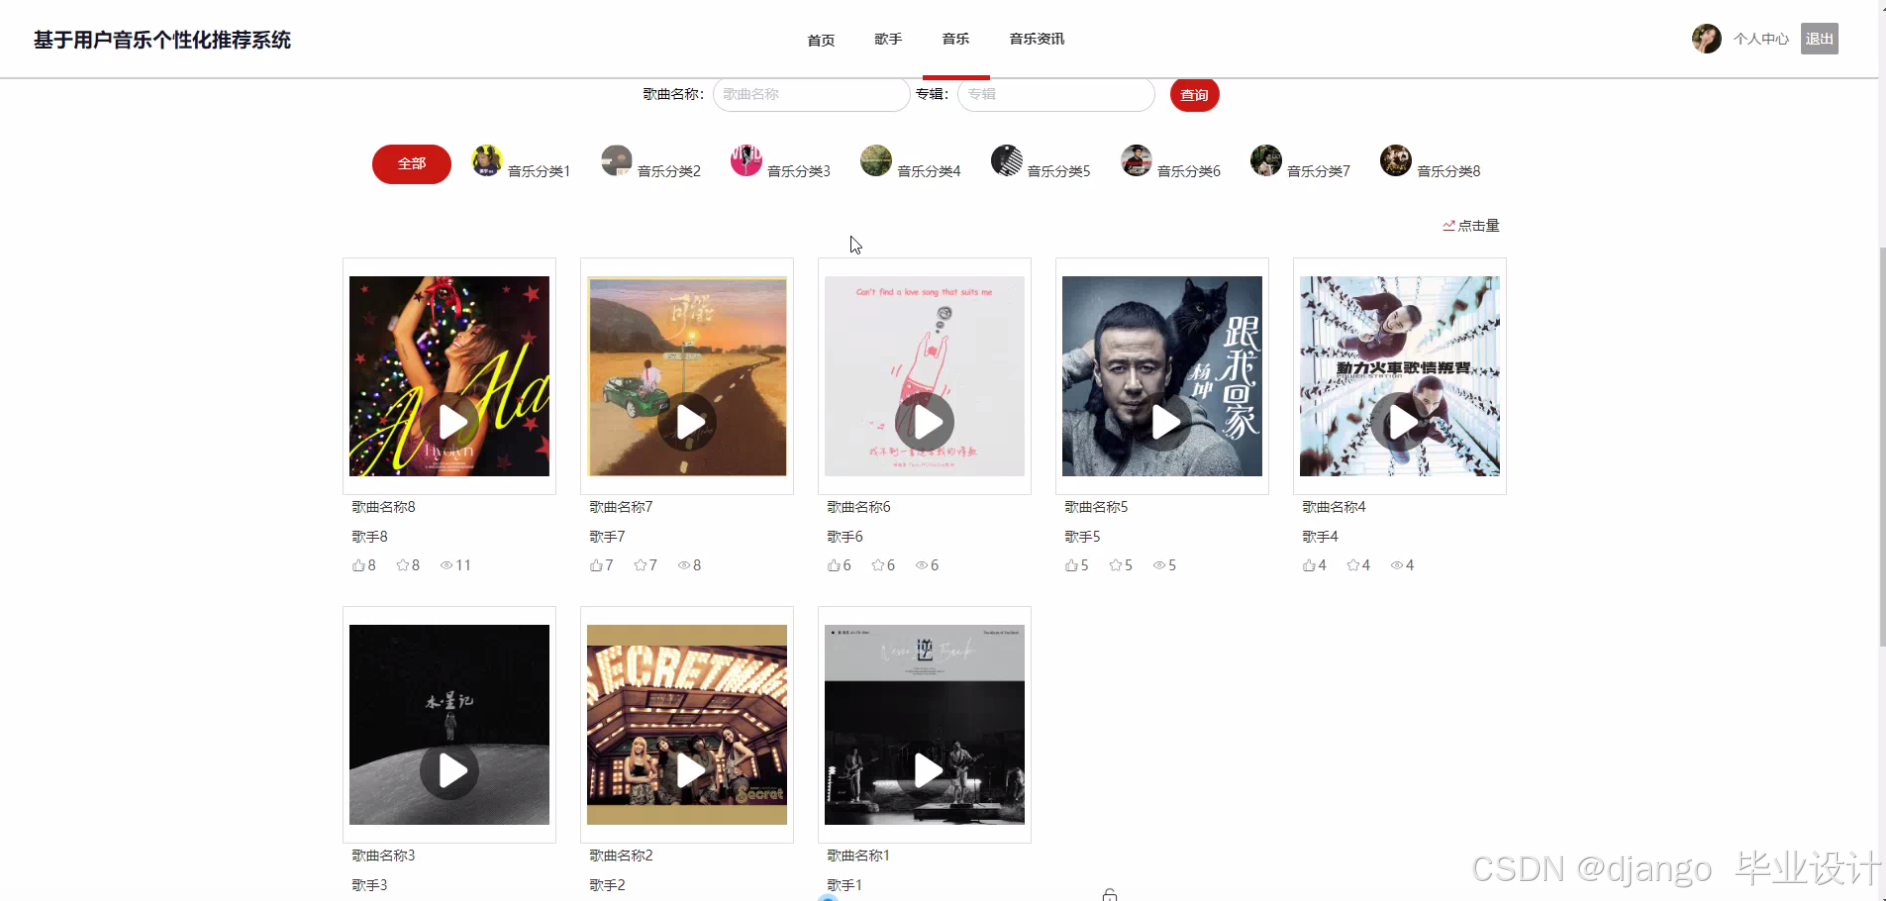
Task: Click the 歌曲名称 search input
Action: point(811,94)
